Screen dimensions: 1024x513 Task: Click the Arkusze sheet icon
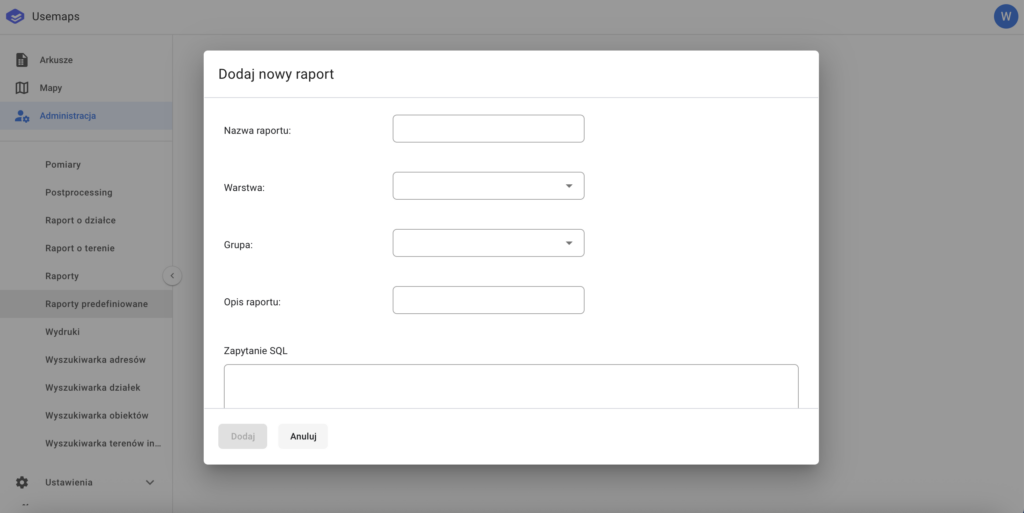[x=22, y=60]
